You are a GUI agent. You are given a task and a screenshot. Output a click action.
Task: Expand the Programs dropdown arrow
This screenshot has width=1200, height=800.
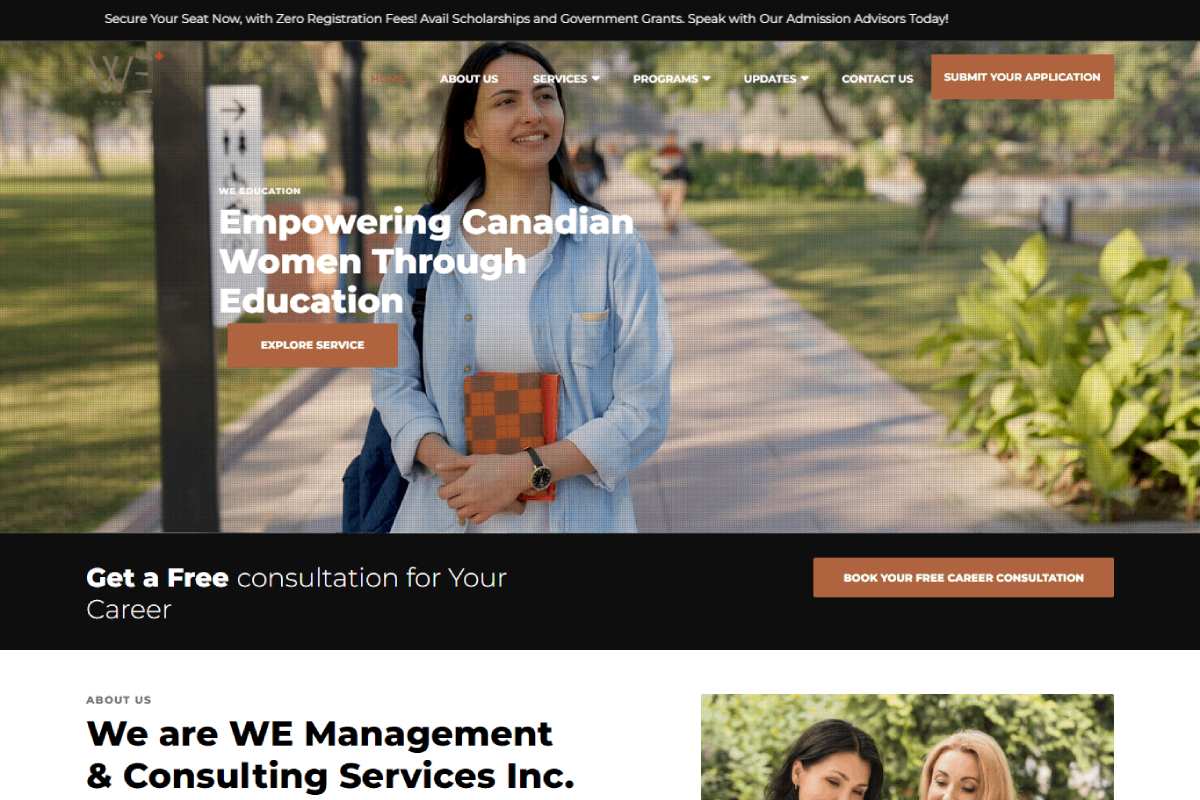pyautogui.click(x=706, y=78)
